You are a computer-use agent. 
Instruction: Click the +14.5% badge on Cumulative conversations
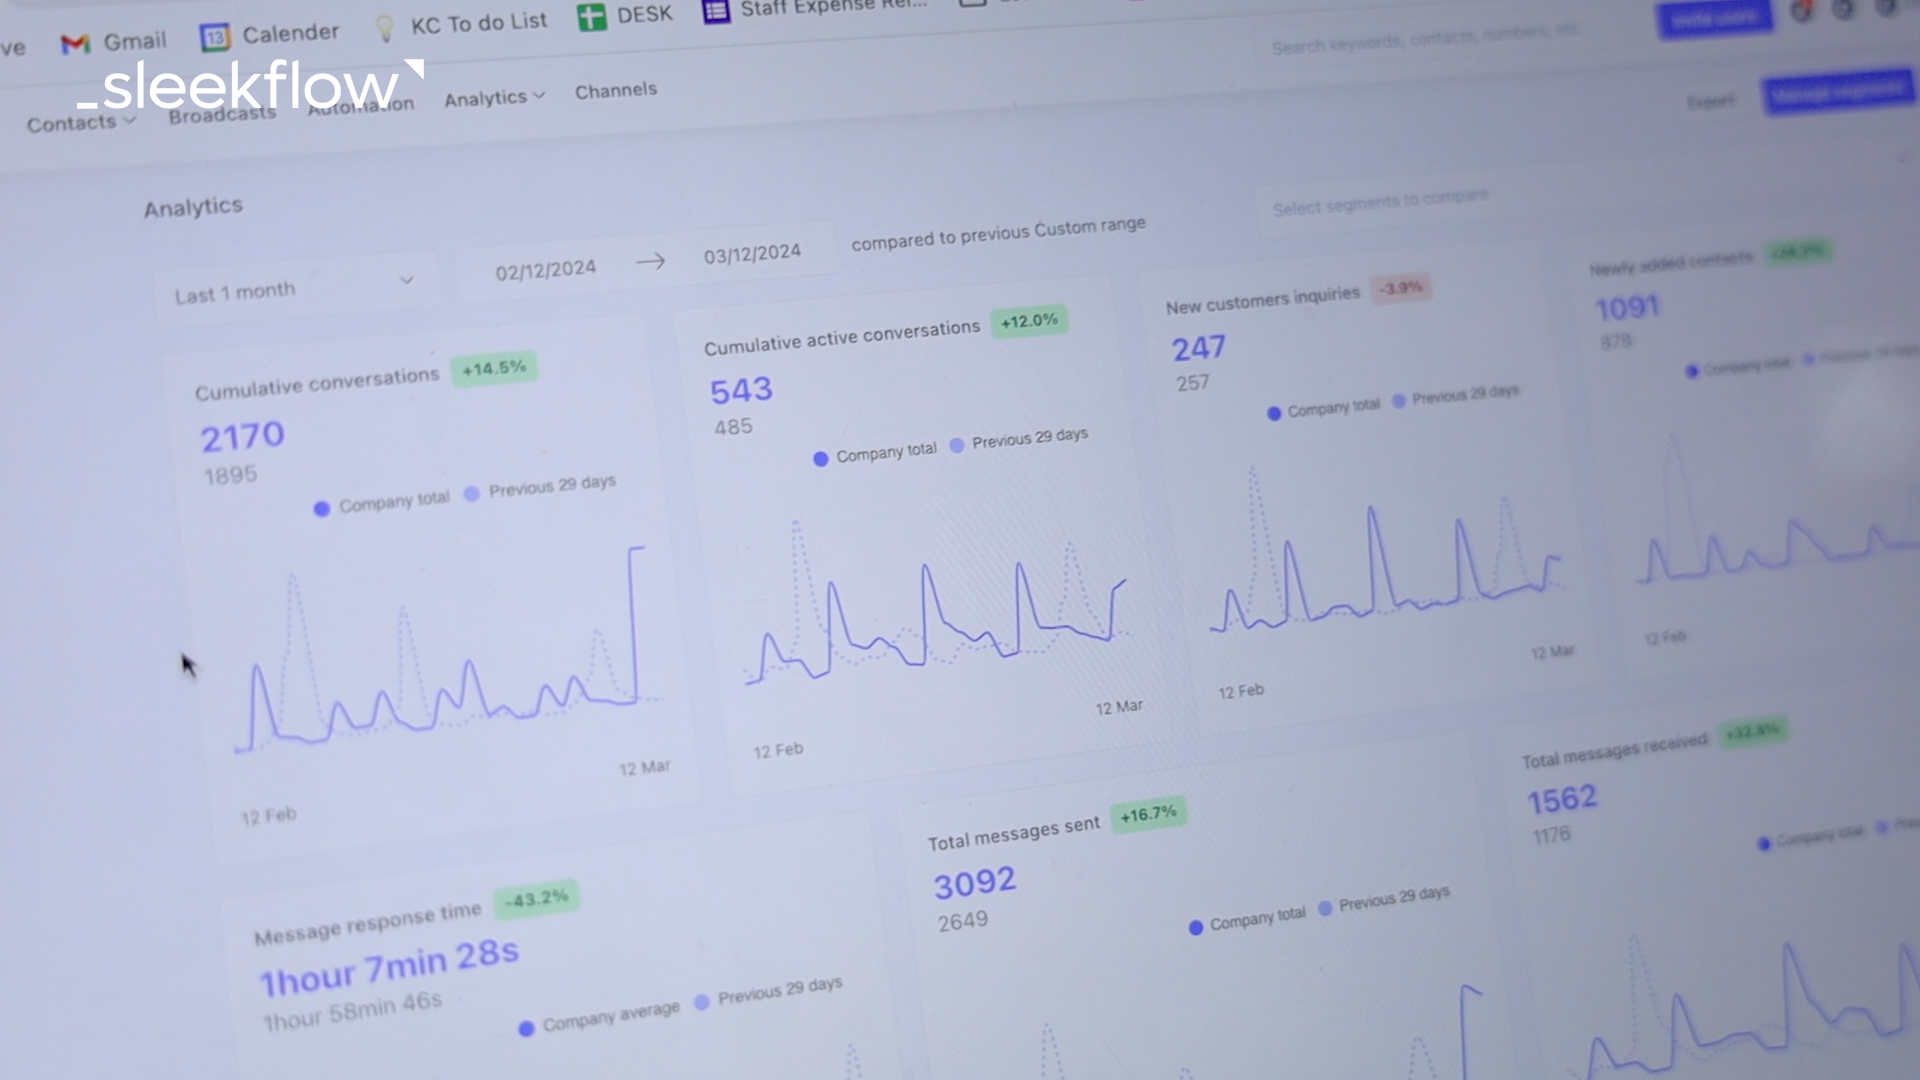click(x=494, y=369)
